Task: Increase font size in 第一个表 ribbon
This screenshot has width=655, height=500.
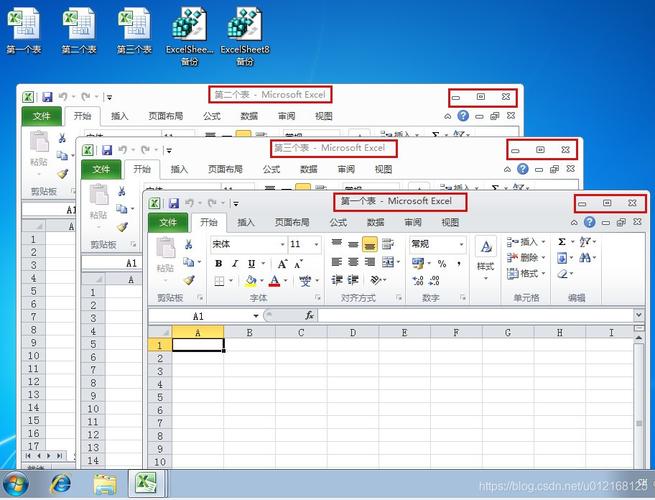Action: pos(282,264)
